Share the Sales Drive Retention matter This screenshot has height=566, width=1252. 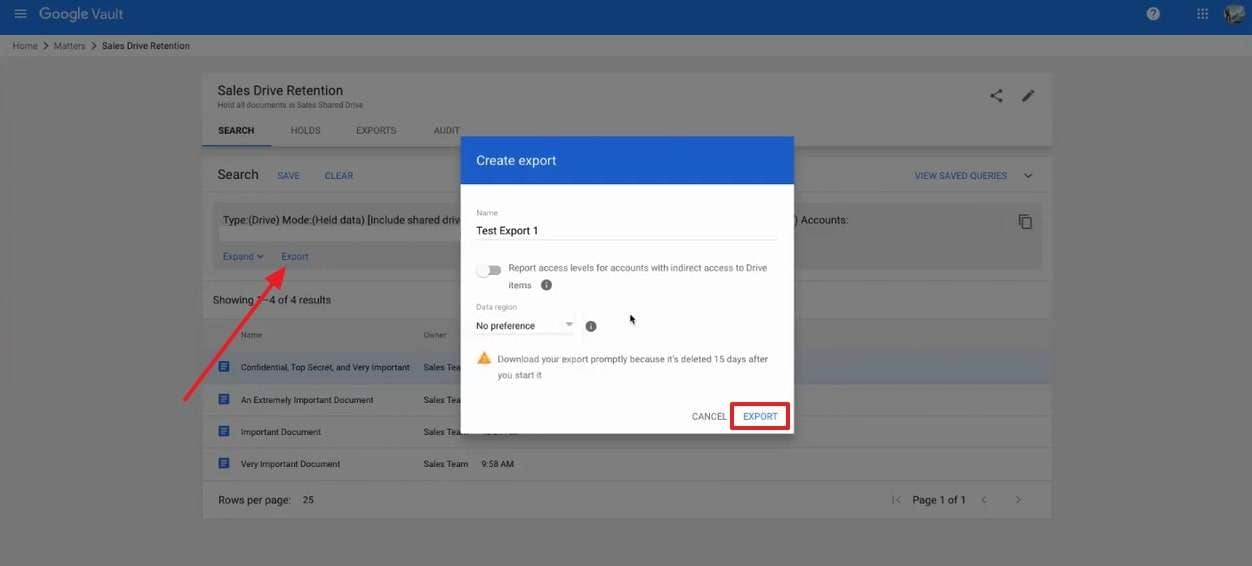996,96
